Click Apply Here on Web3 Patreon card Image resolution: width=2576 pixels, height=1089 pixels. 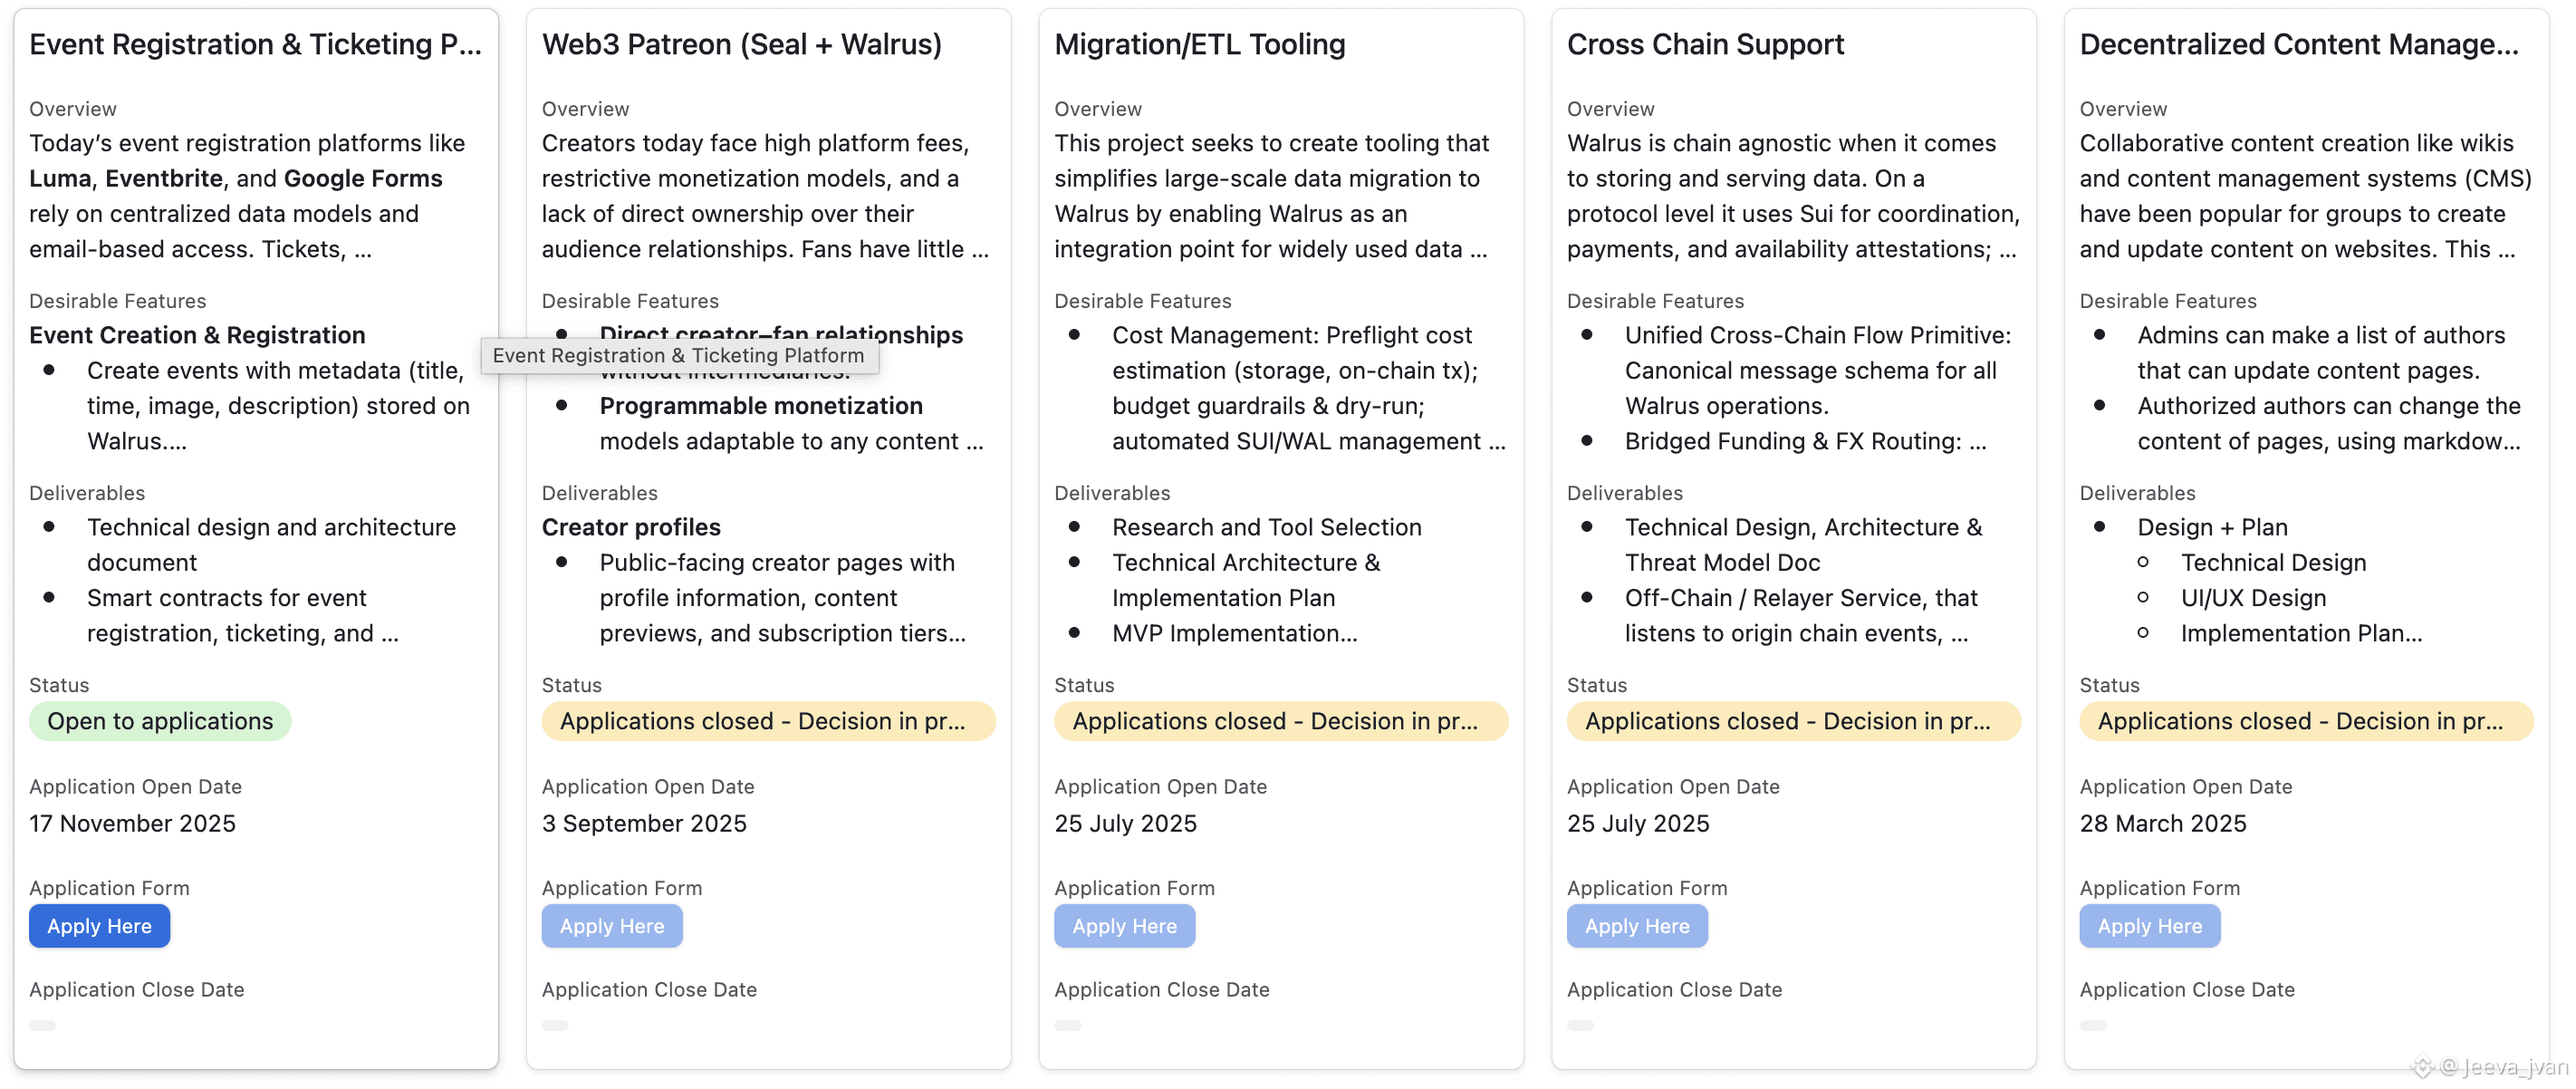click(611, 926)
